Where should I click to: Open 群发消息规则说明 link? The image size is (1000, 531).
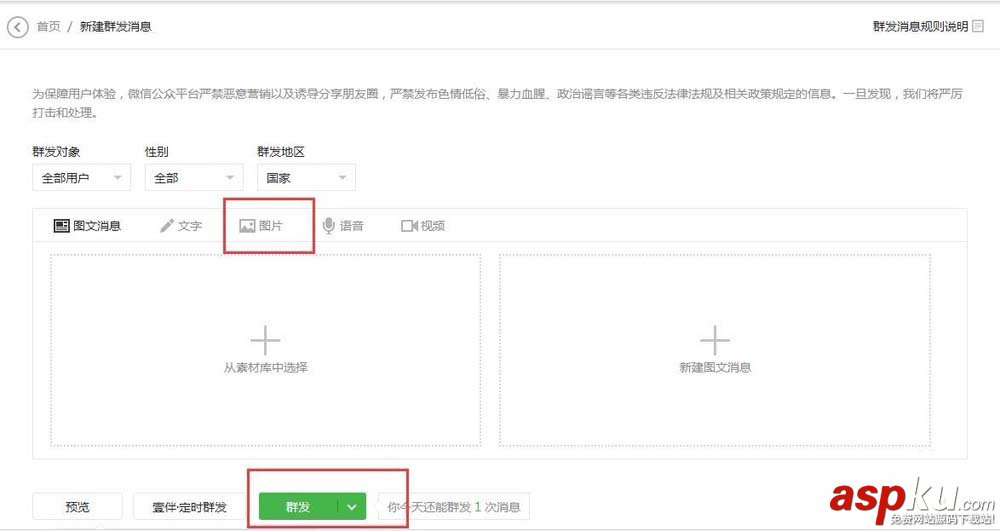(x=920, y=26)
